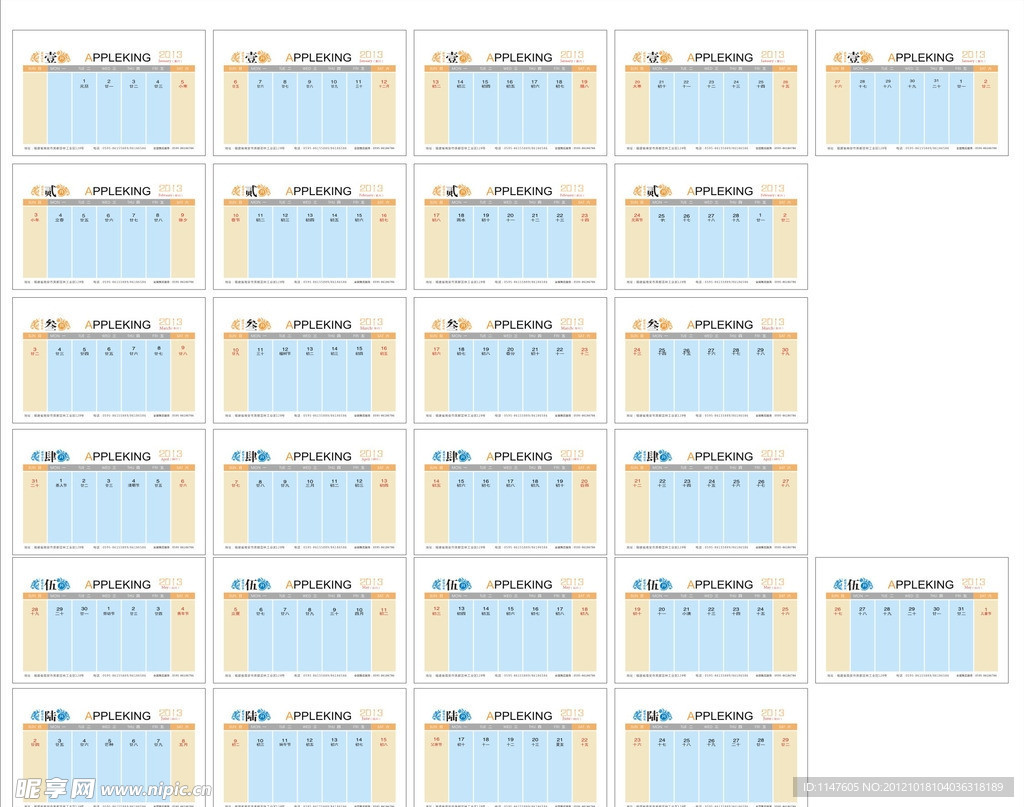Choose the March week page dated 24 to 30
The height and width of the screenshot is (807, 1024).
[x=711, y=360]
